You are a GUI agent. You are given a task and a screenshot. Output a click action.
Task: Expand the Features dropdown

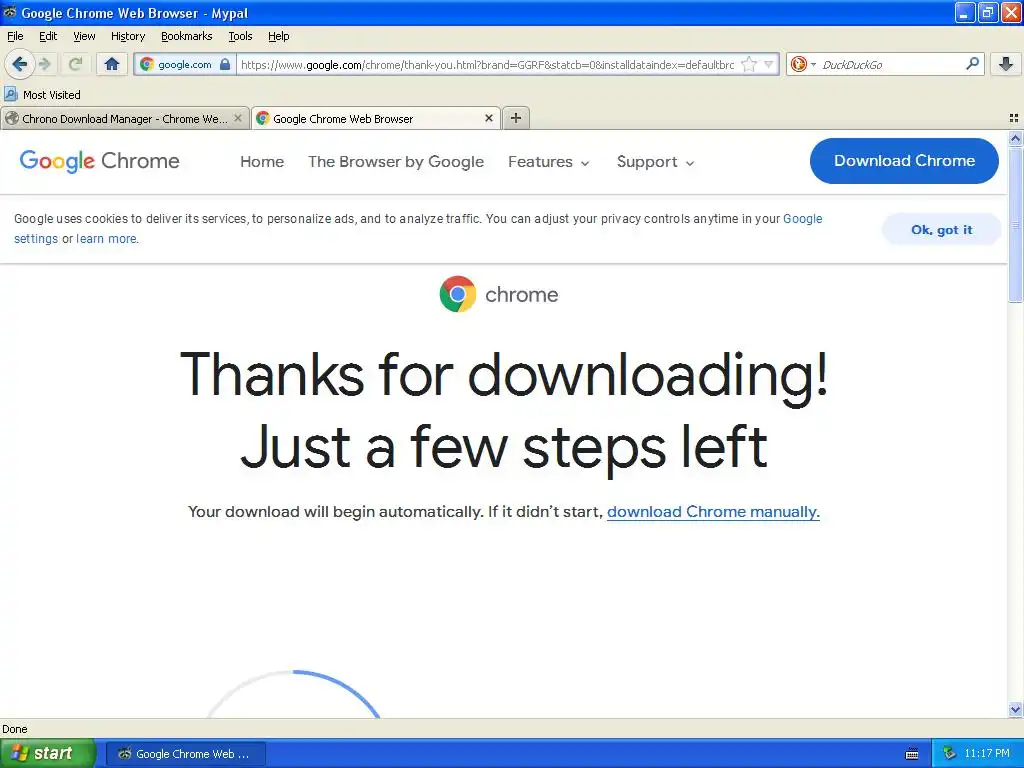(x=549, y=161)
